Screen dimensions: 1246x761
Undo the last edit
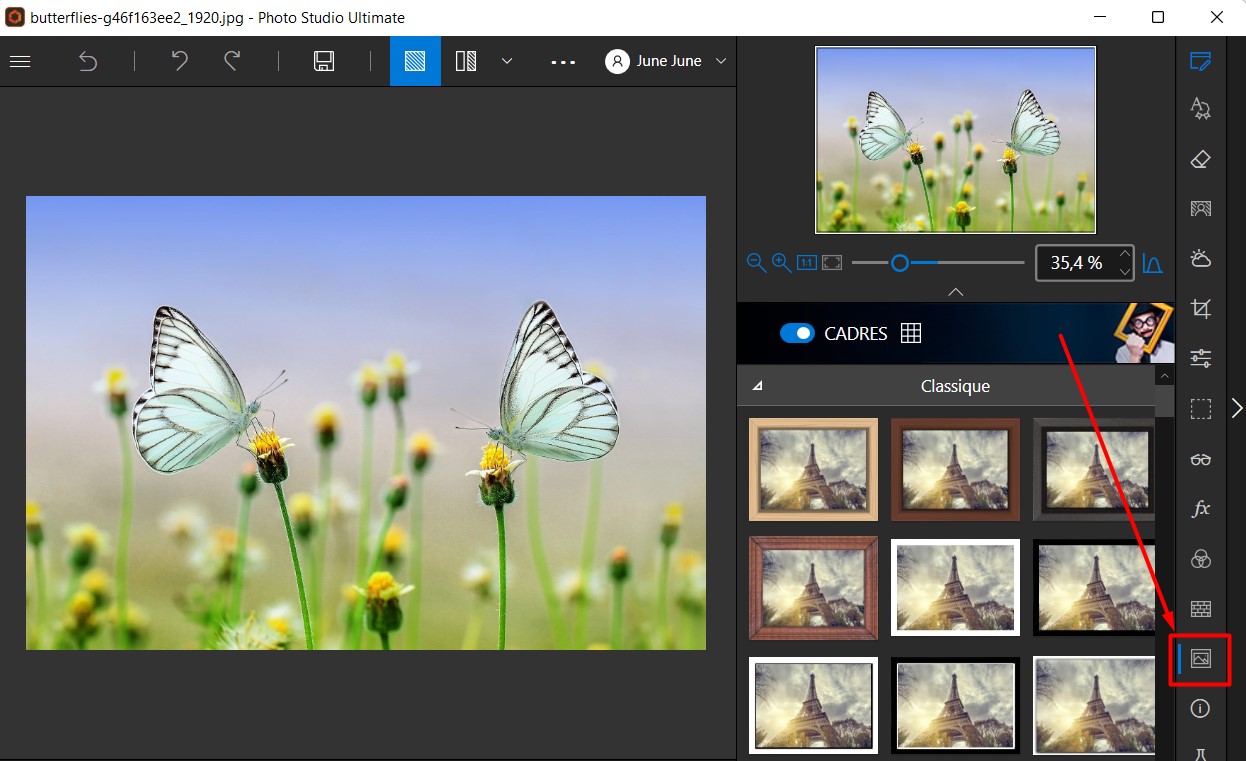click(x=179, y=61)
